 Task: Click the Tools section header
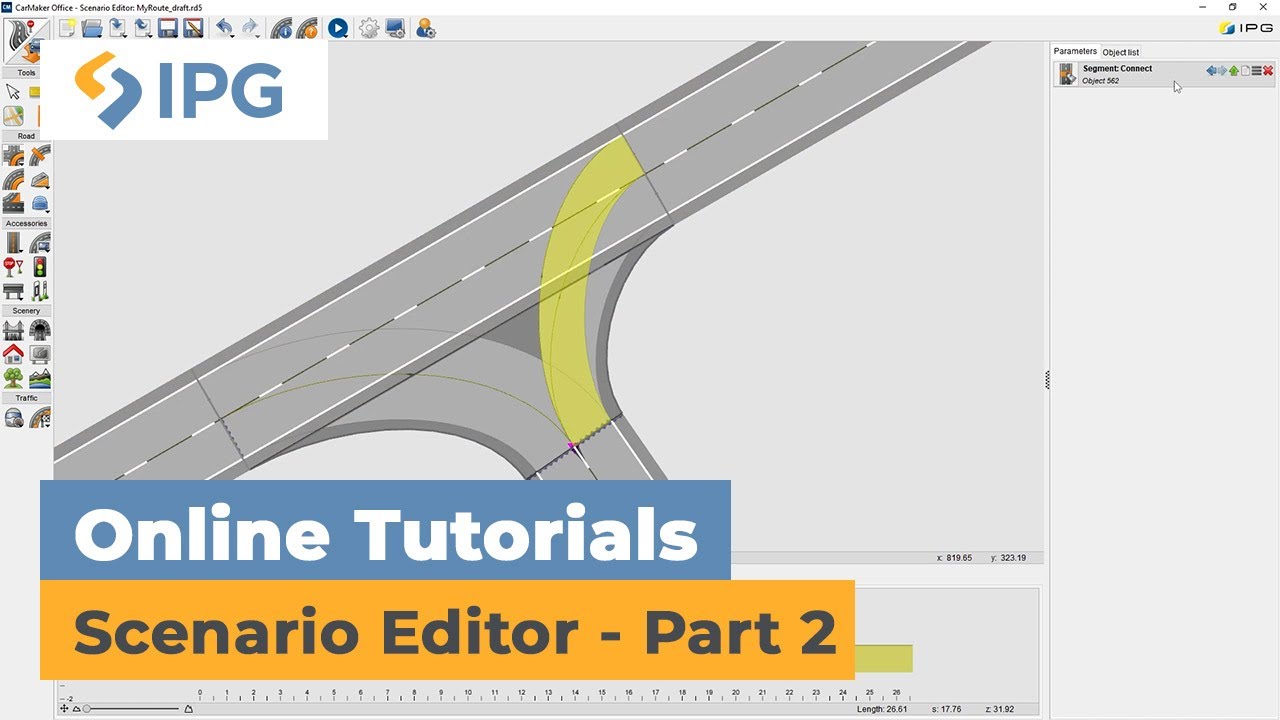pos(26,73)
